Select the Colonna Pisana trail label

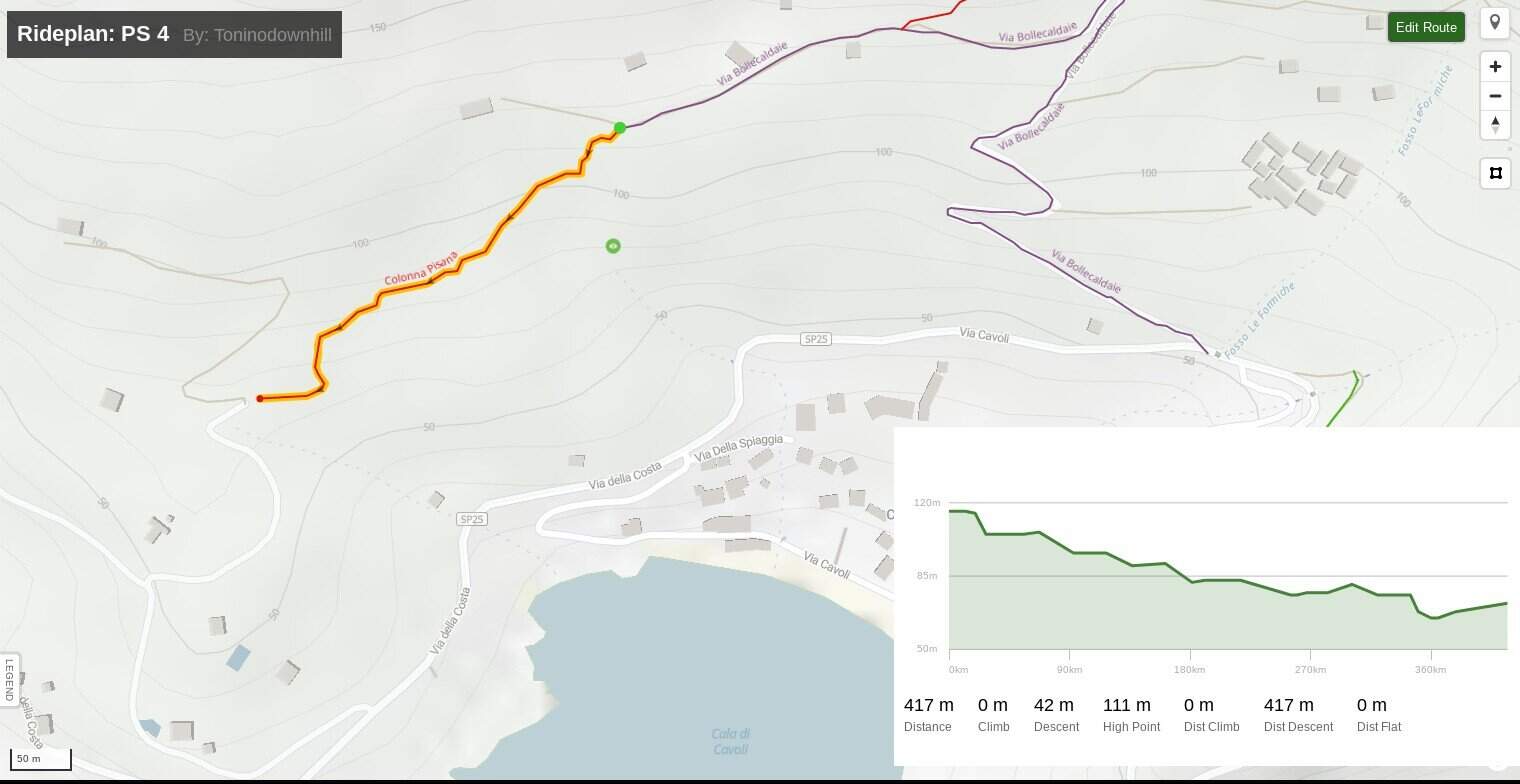pos(420,269)
